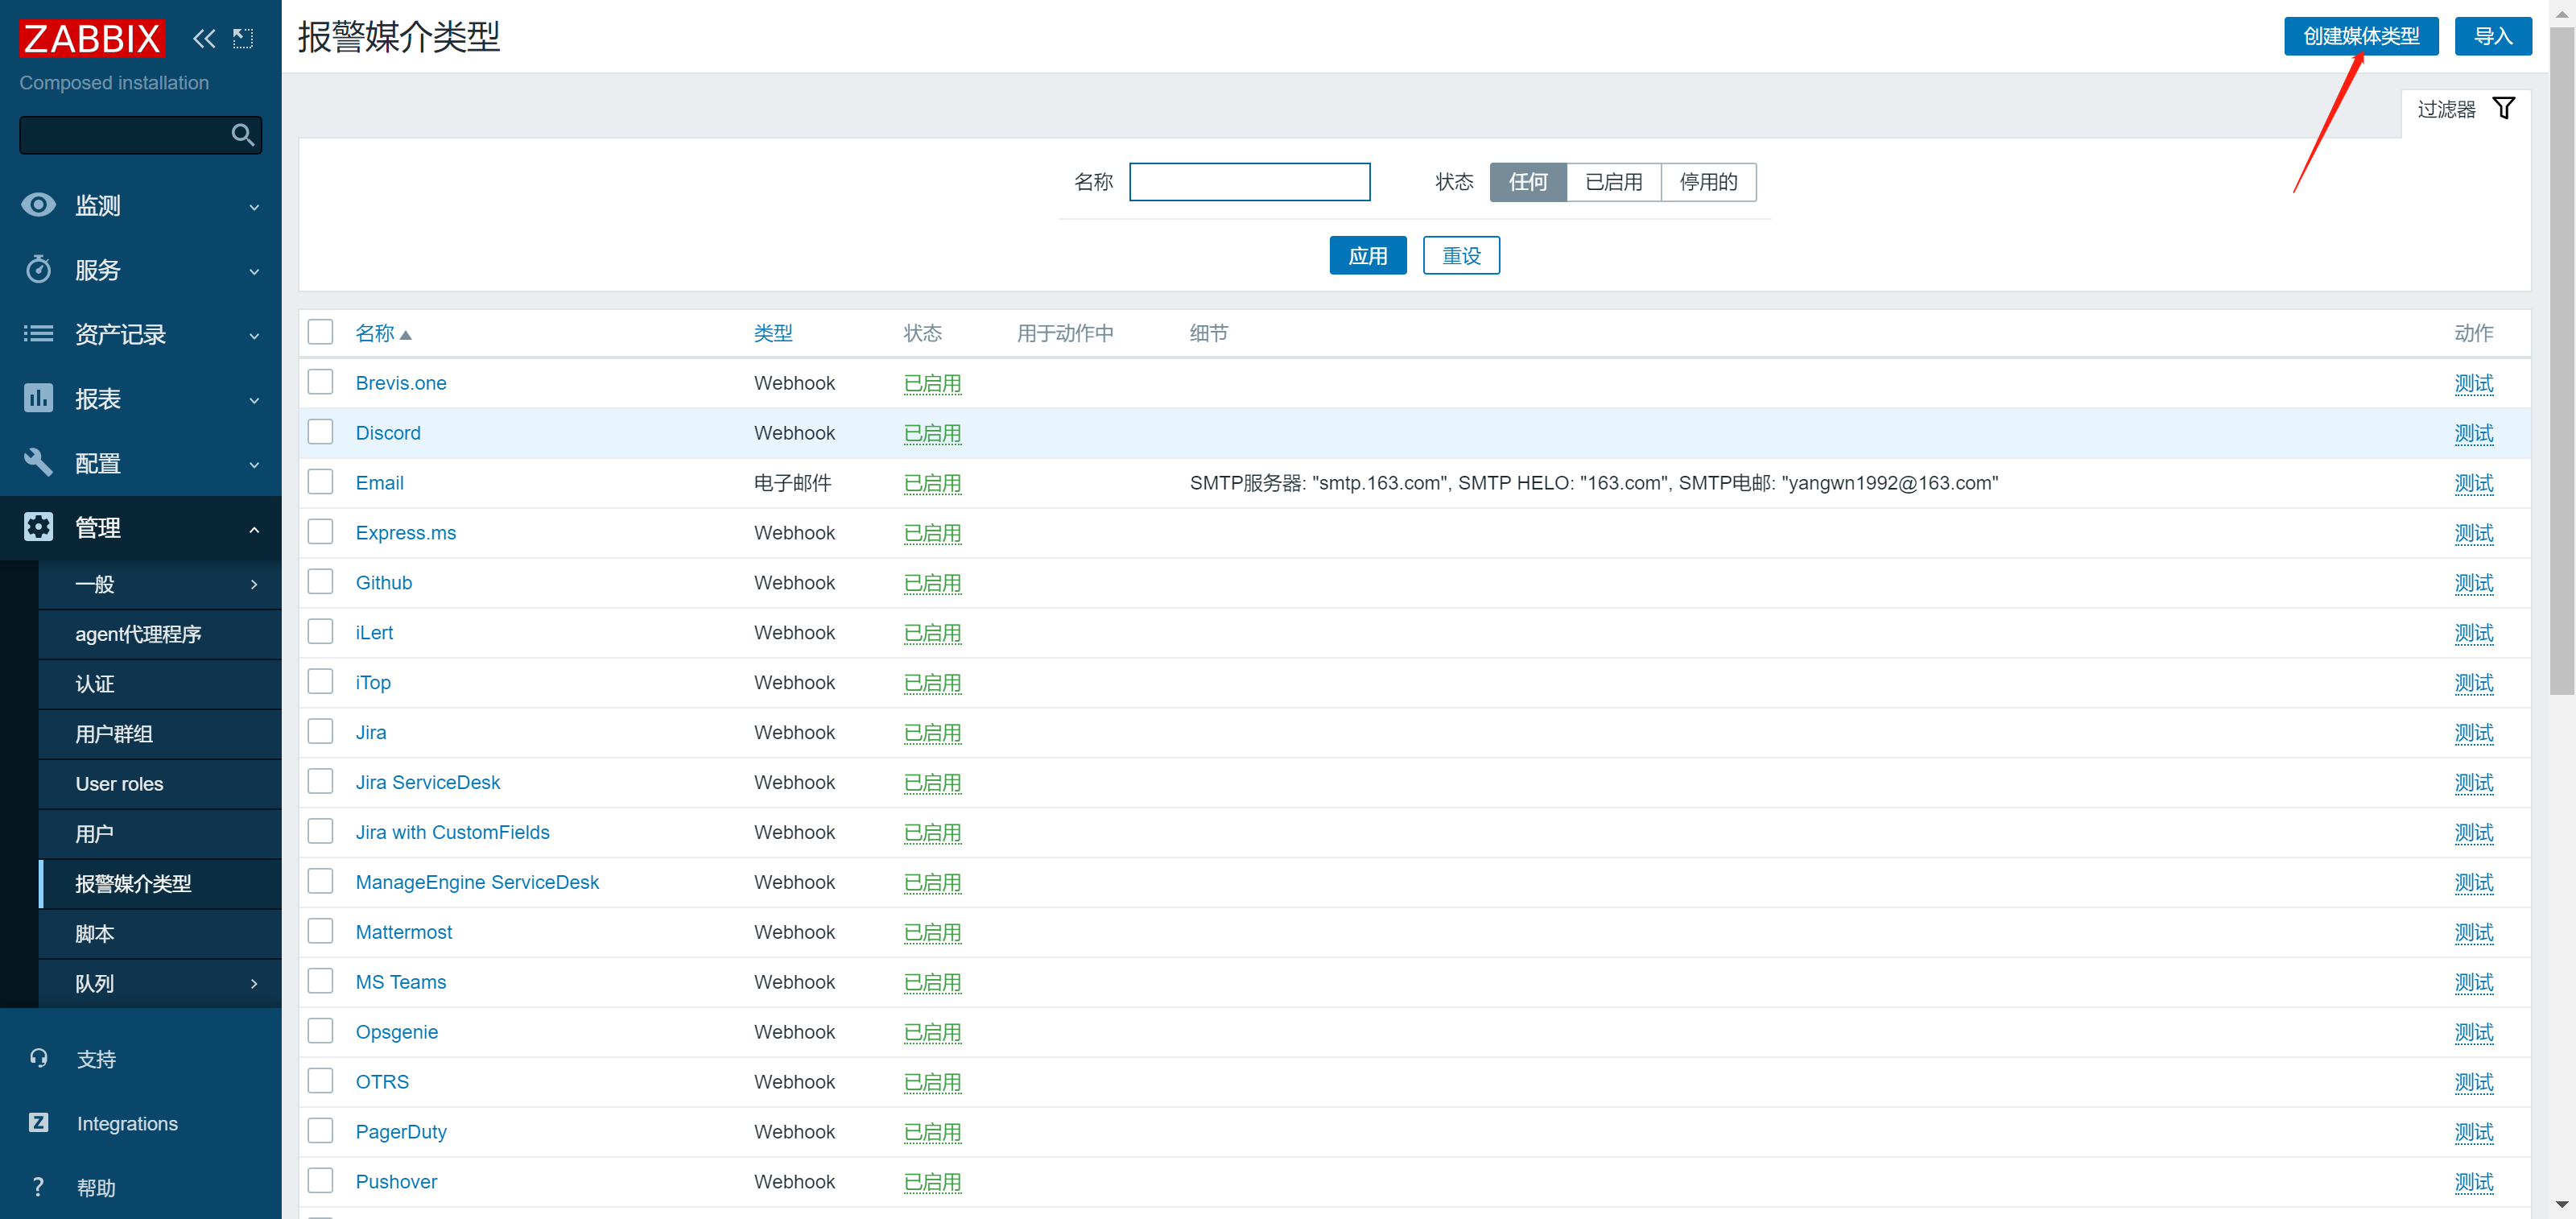Click the question mark Help (帮助) icon

tap(38, 1187)
